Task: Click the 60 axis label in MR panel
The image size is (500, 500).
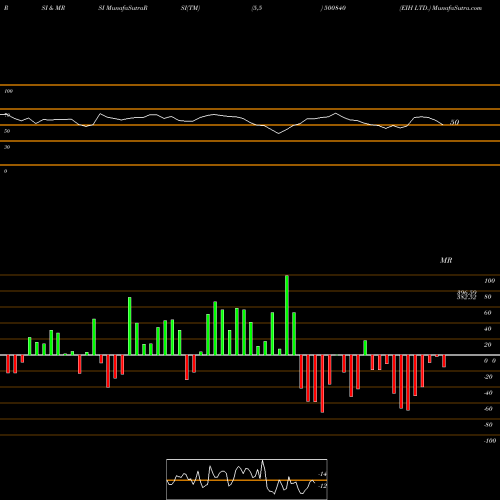Action: (x=488, y=313)
